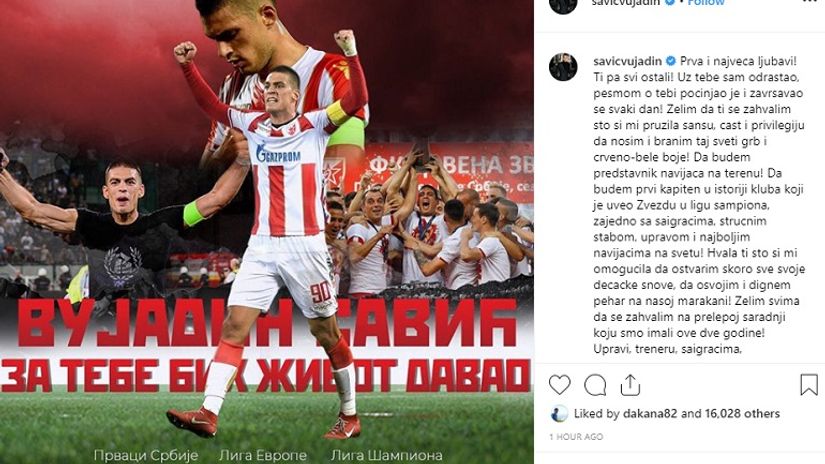
Task: Open the more options dots in the header
Action: click(x=809, y=2)
